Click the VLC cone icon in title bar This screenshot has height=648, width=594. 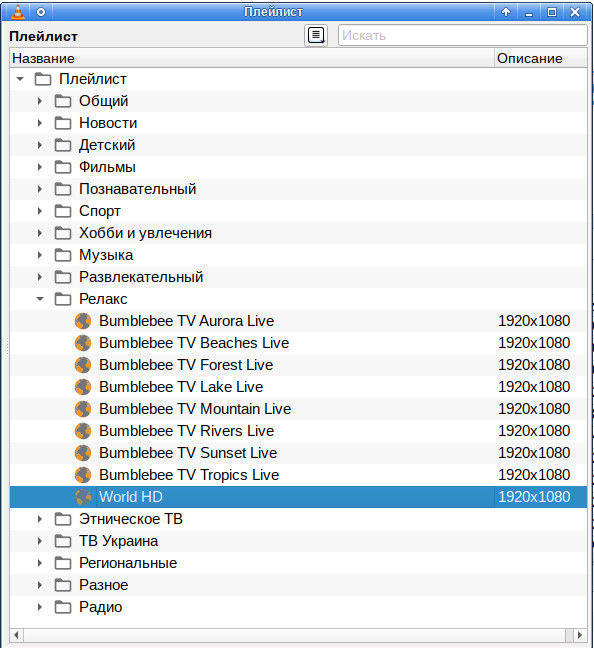point(18,12)
